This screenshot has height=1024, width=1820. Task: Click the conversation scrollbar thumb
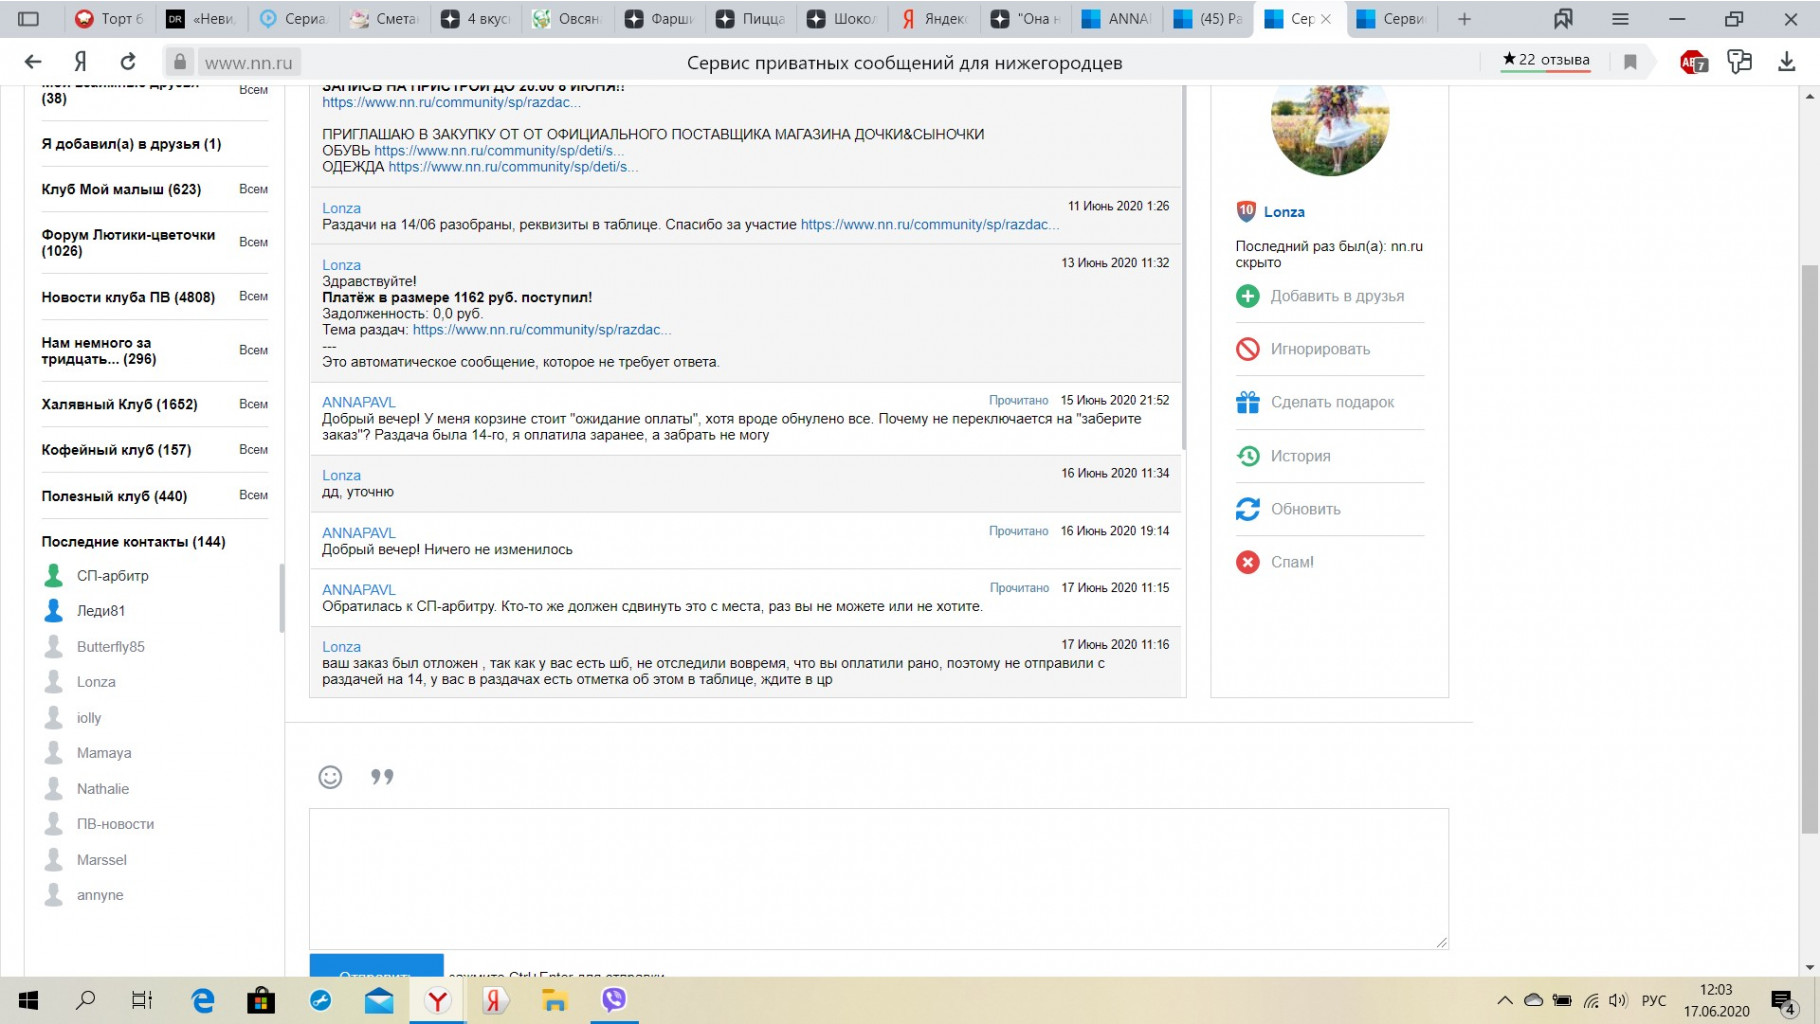point(1184,268)
